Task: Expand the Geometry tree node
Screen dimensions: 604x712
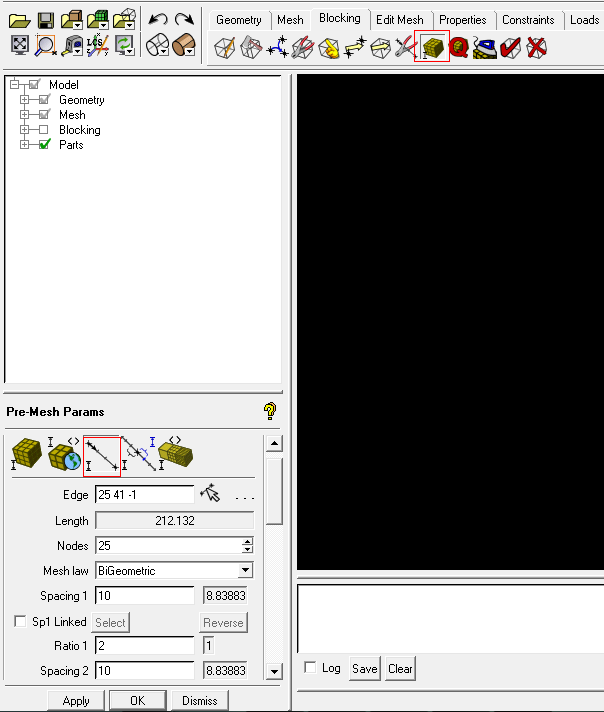Action: [25, 99]
